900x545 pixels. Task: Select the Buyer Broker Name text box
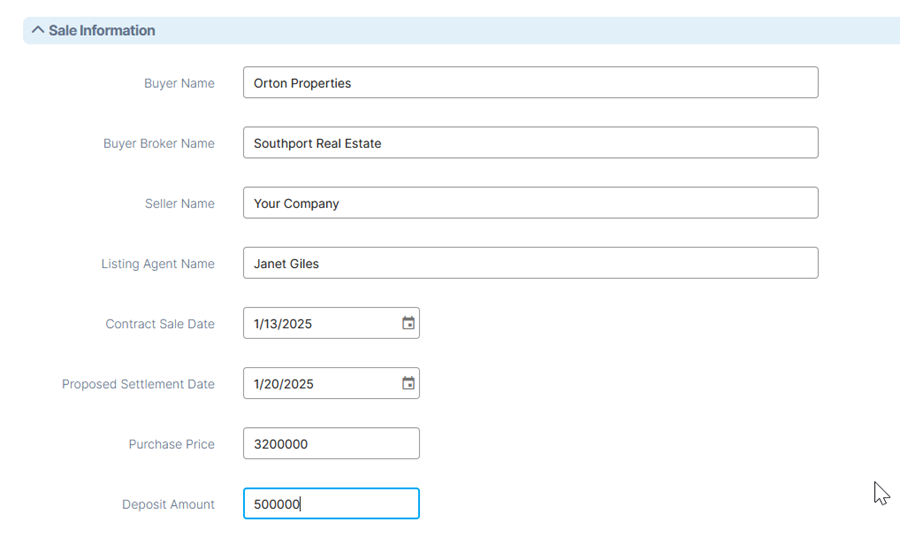click(x=531, y=143)
